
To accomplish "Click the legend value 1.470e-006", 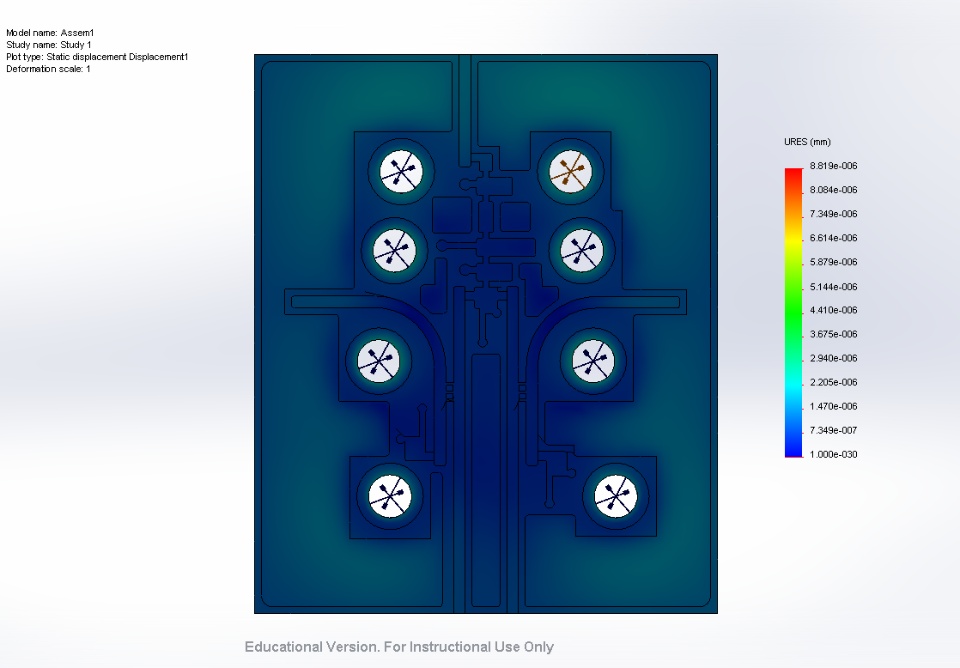I will [833, 407].
